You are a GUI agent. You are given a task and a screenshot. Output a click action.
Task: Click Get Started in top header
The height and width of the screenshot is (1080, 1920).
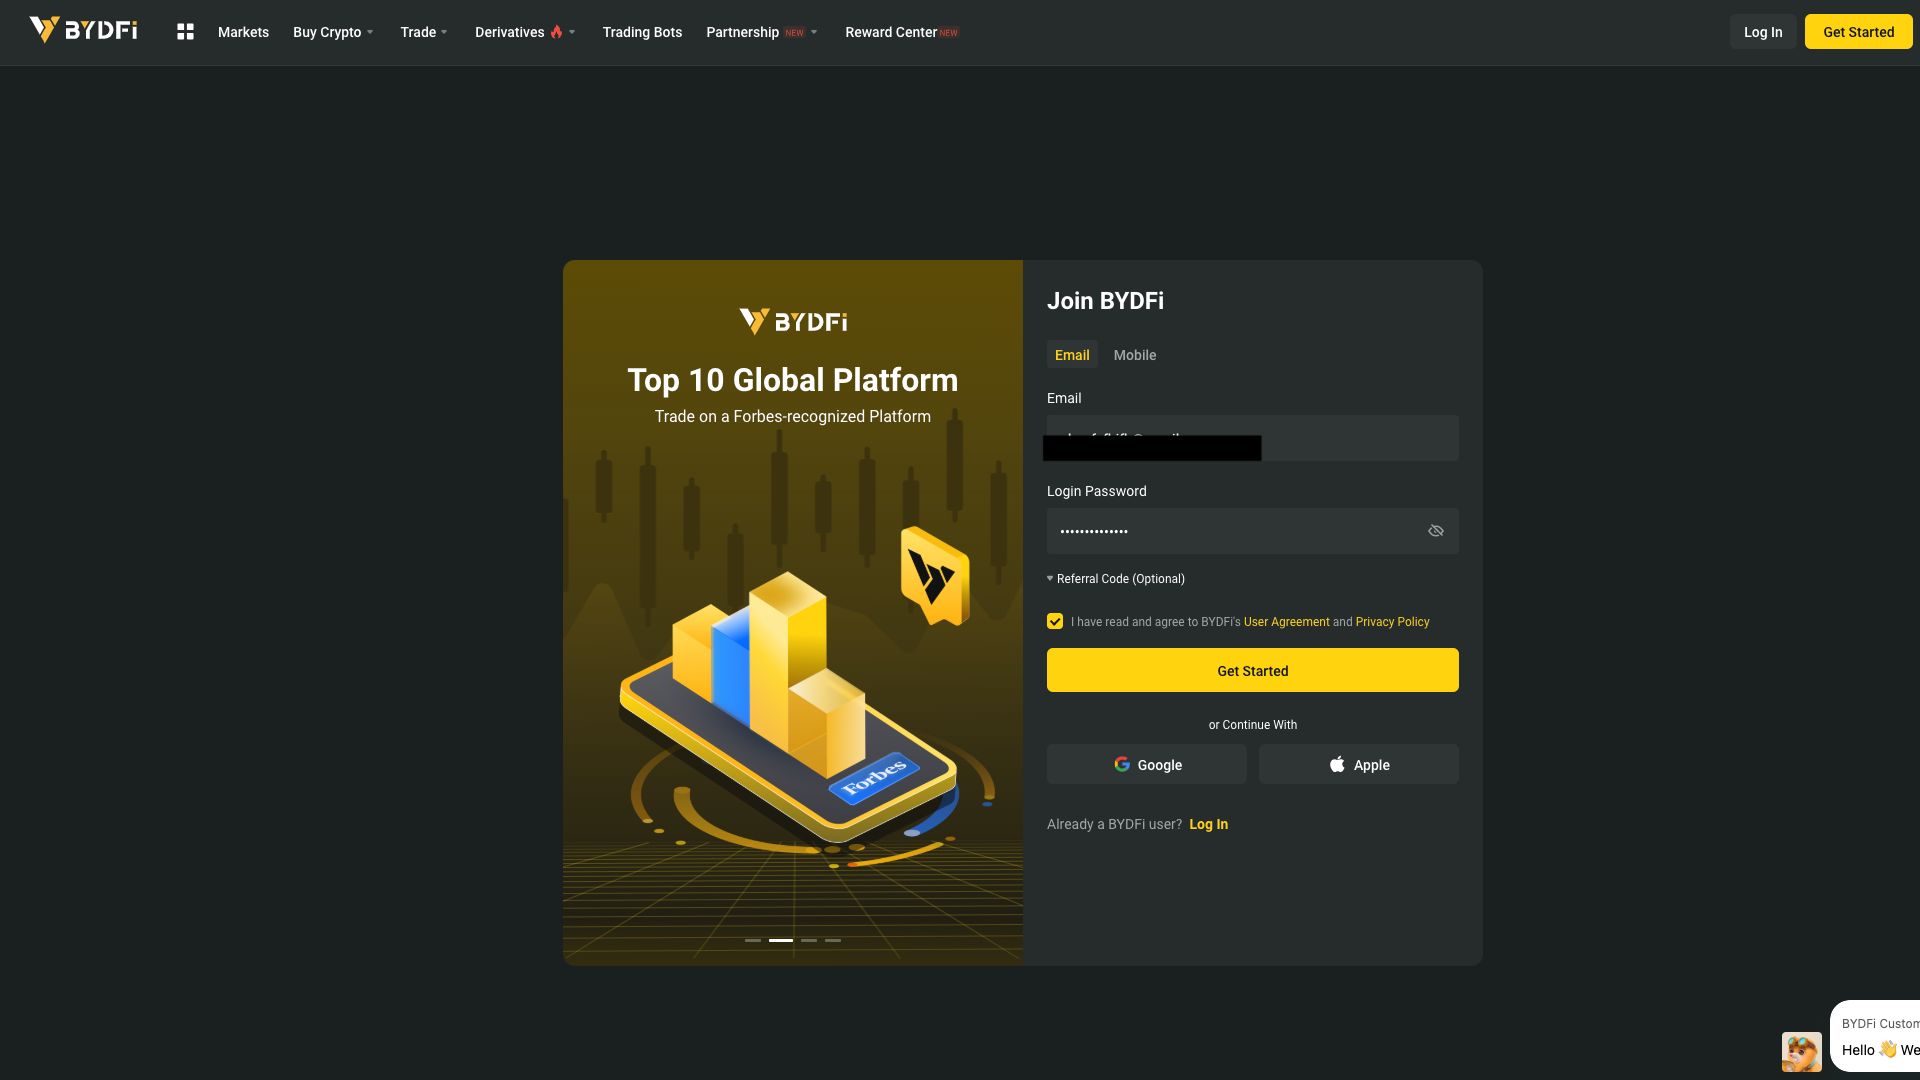(1858, 32)
